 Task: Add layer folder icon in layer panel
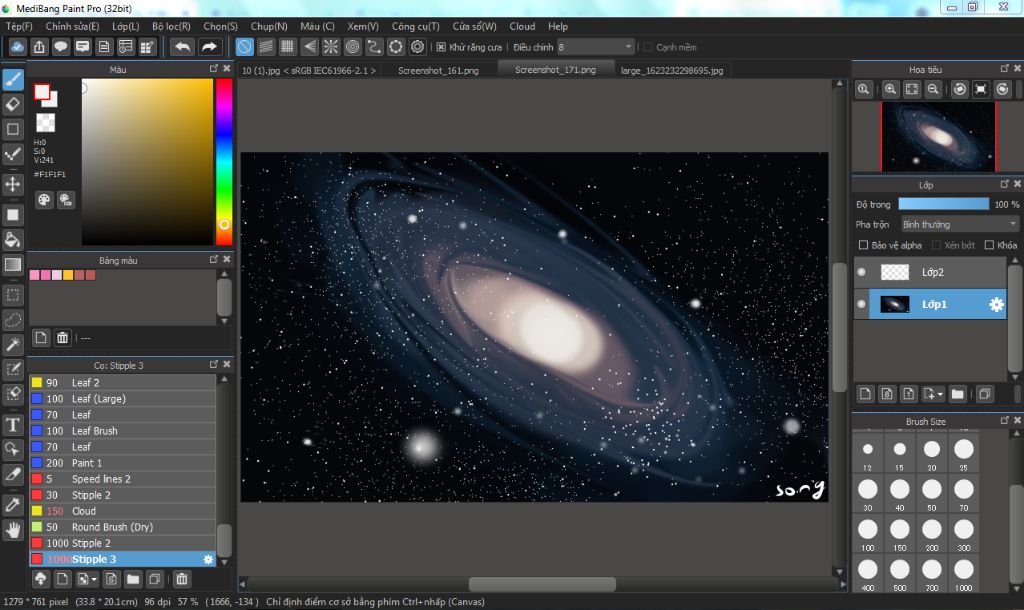(x=957, y=394)
